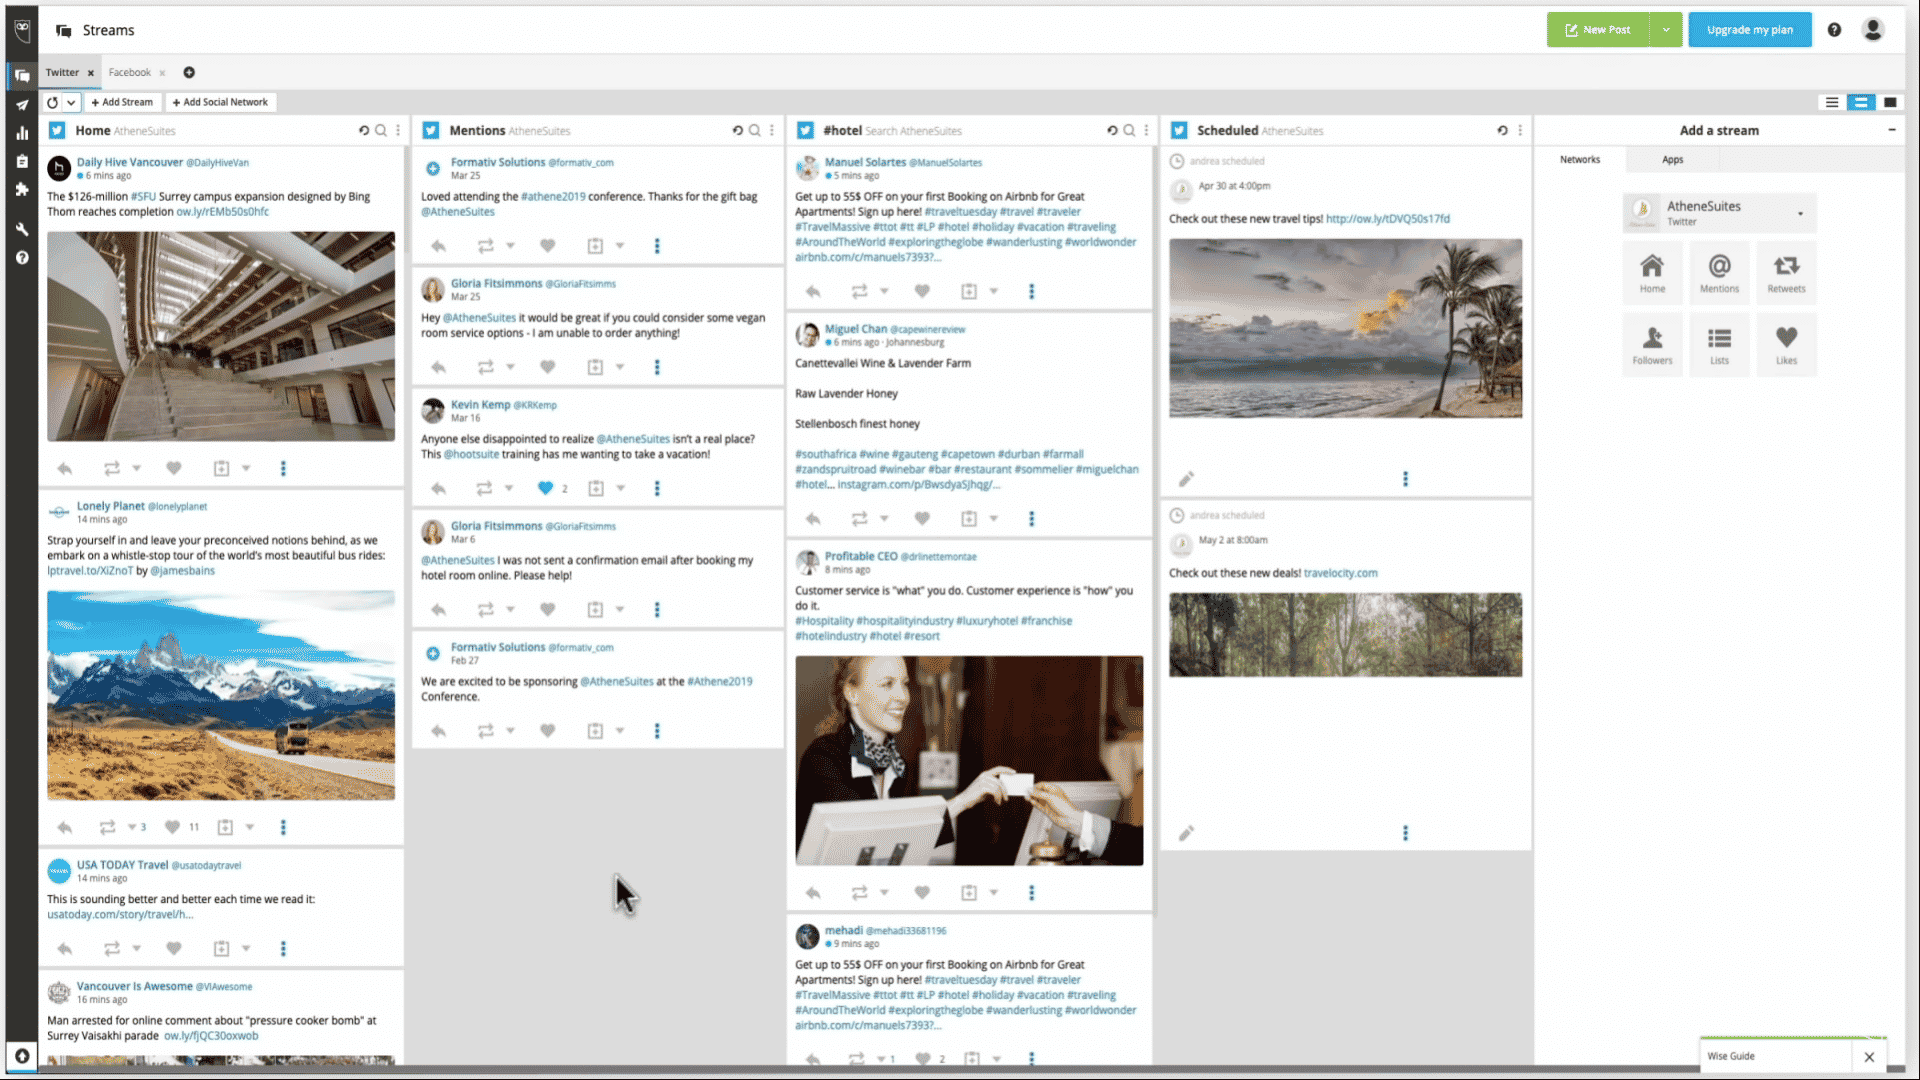
Task: Add a Retweets stream tile
Action: (1786, 272)
